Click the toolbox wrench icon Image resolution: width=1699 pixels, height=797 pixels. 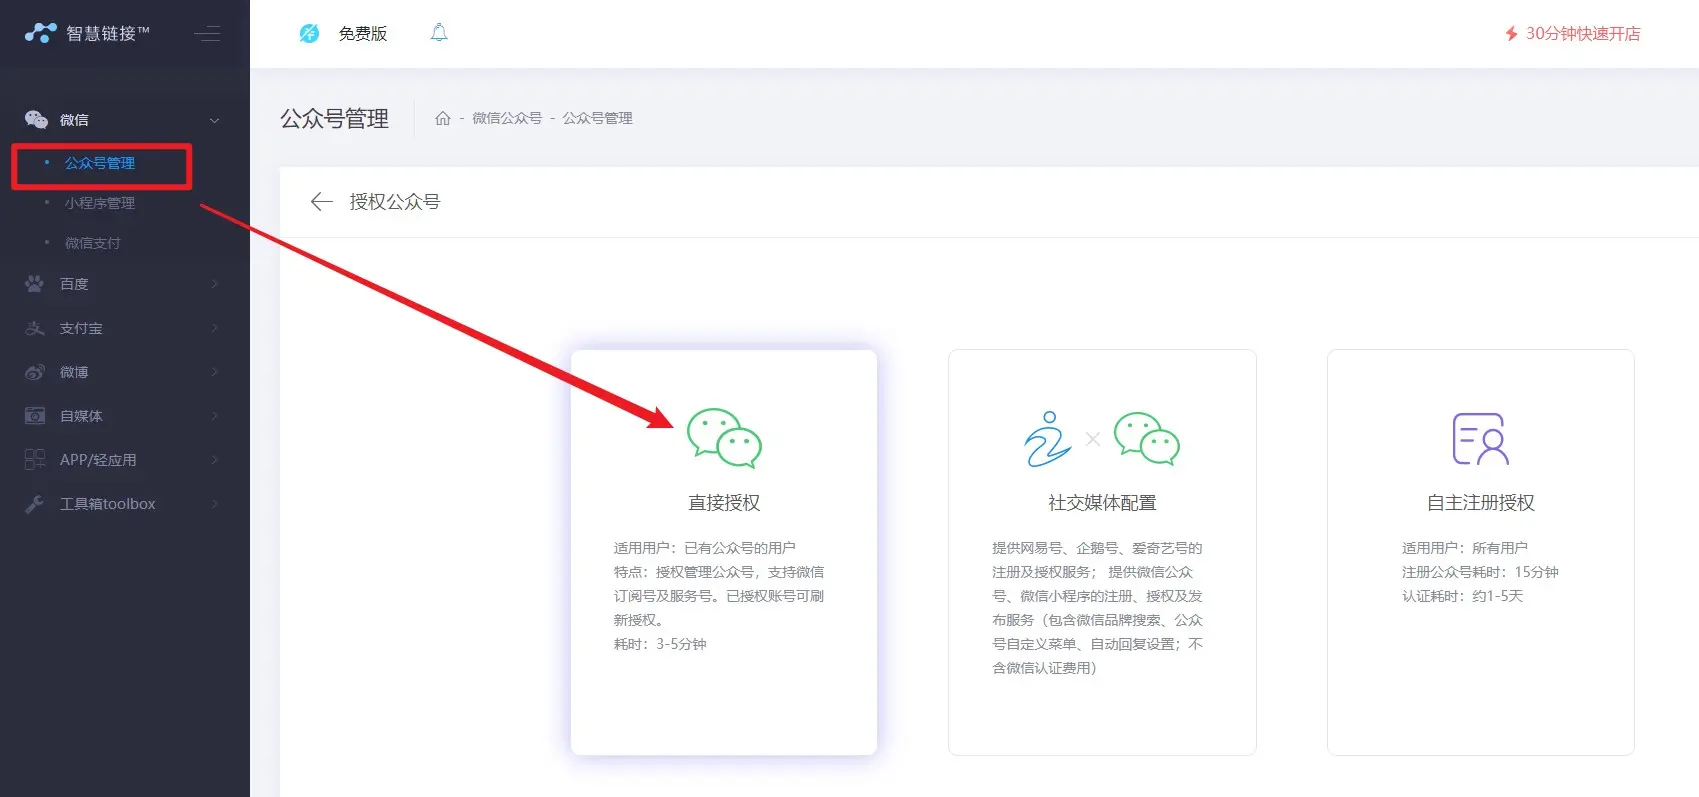(x=35, y=504)
